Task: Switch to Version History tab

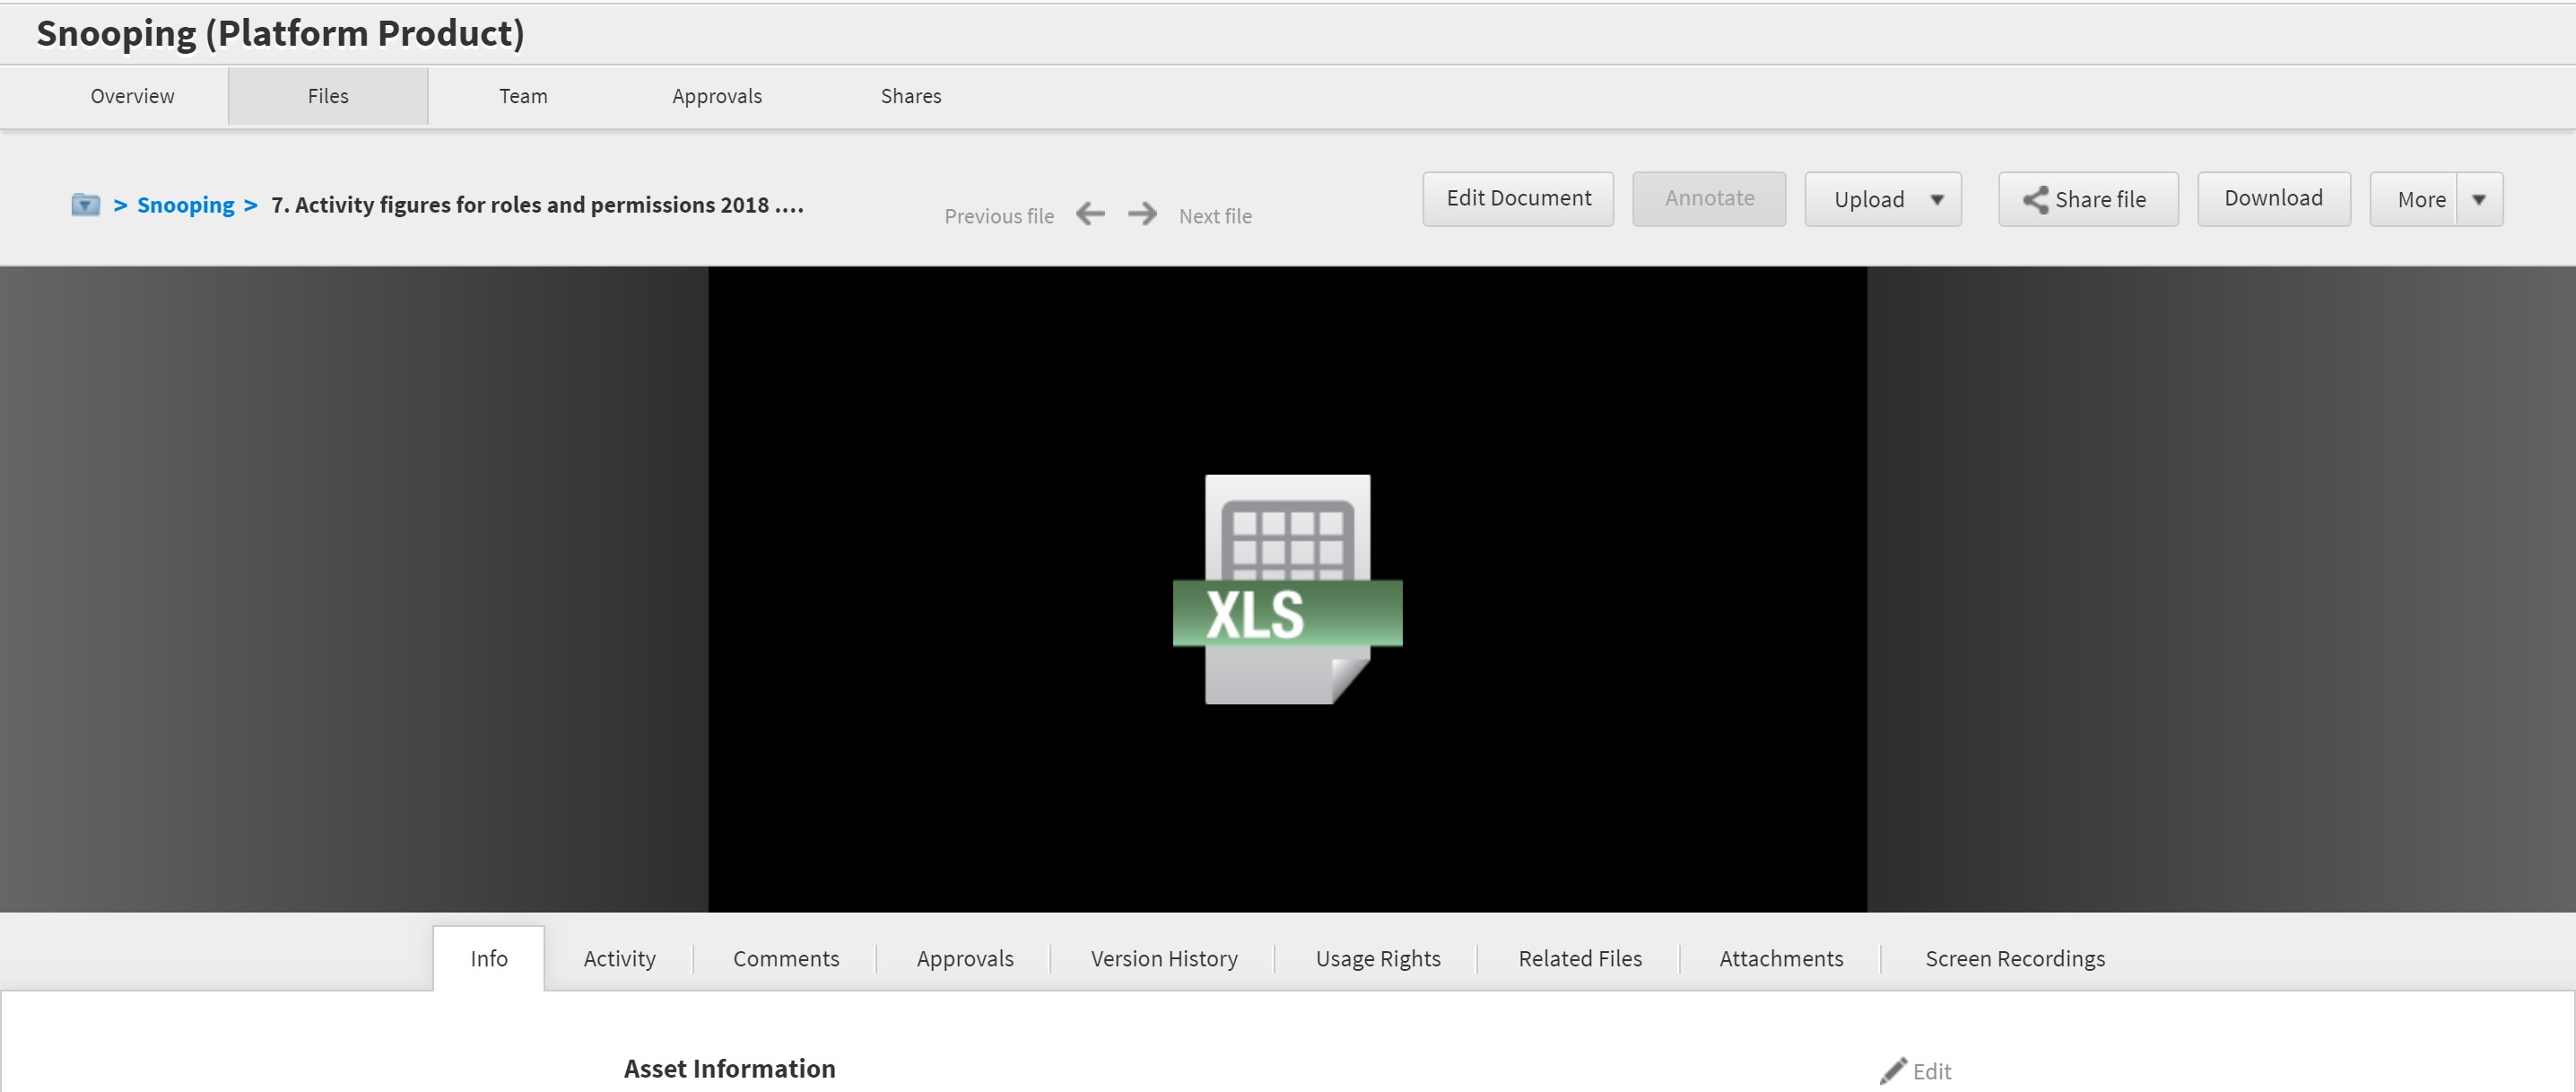Action: coord(1163,958)
